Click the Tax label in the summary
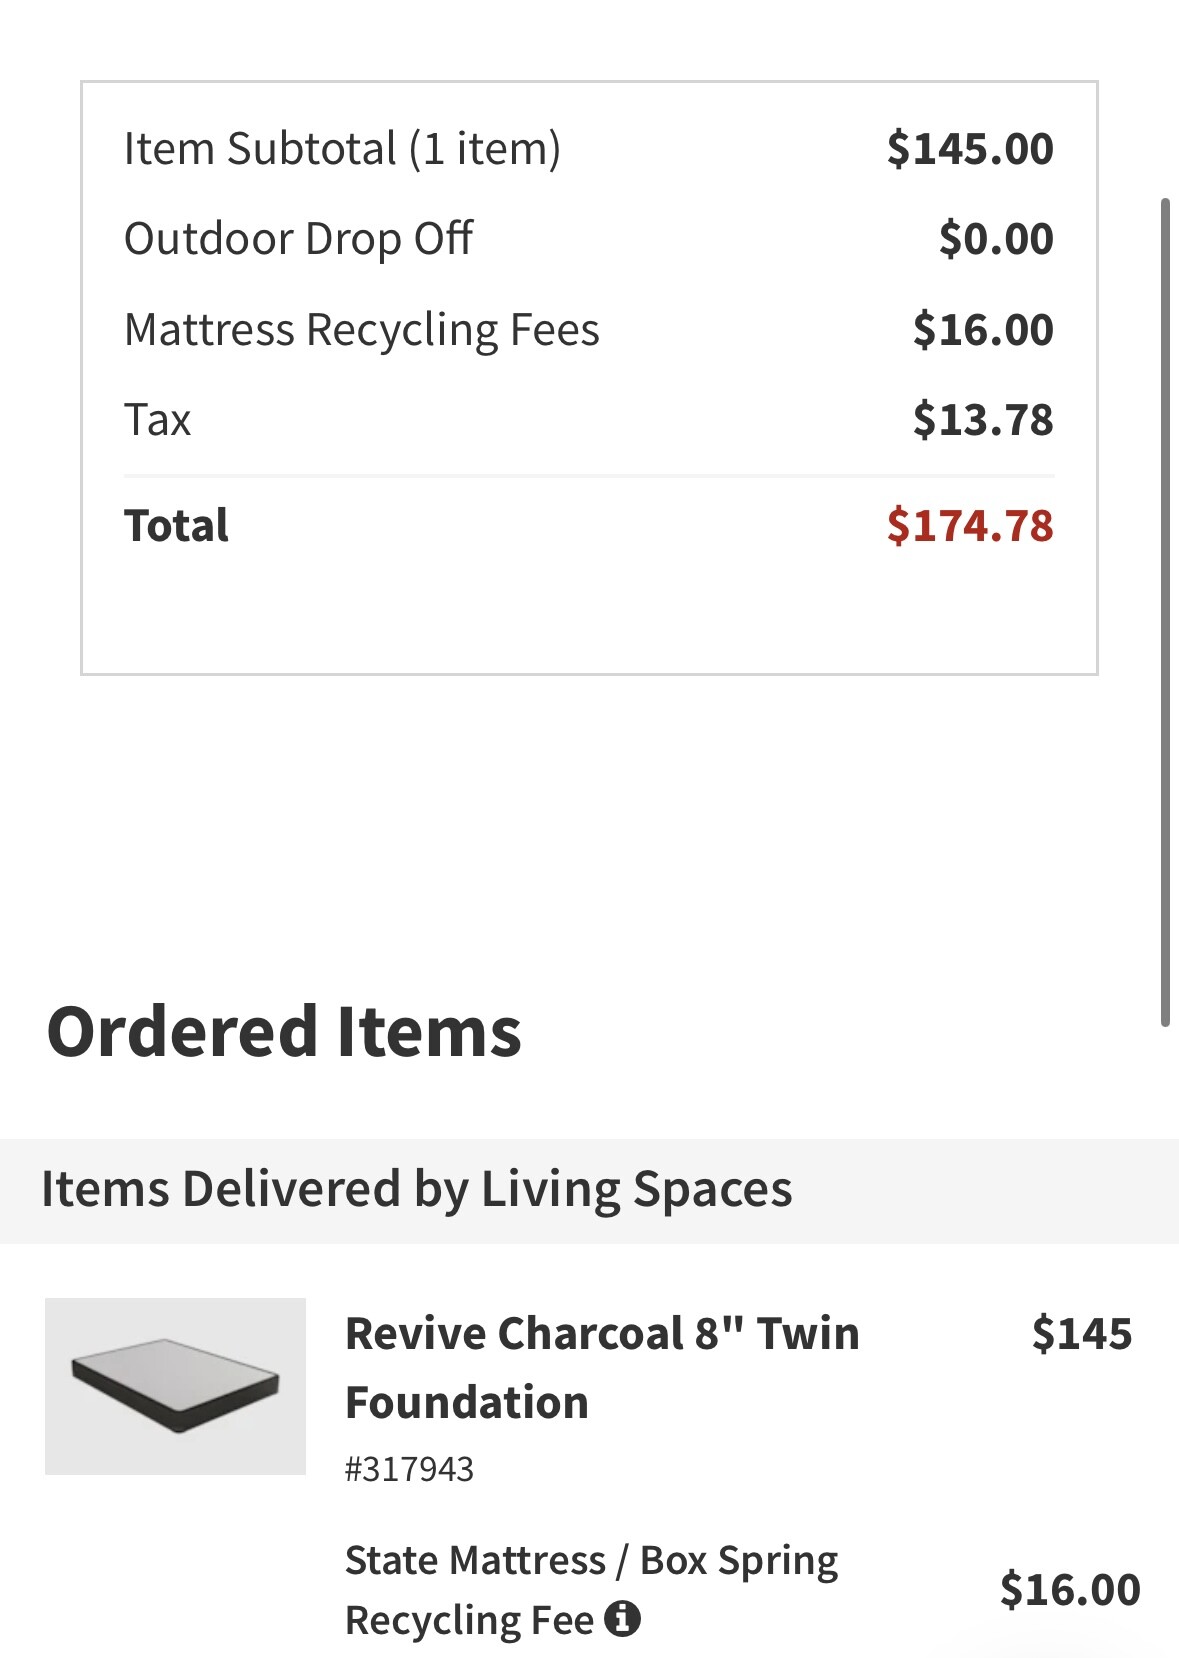The width and height of the screenshot is (1179, 1658). 157,420
